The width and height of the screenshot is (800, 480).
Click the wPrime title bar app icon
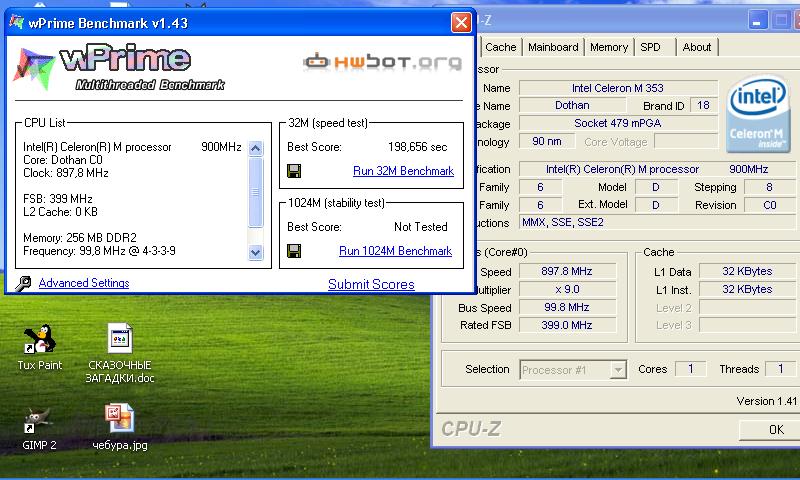point(16,22)
